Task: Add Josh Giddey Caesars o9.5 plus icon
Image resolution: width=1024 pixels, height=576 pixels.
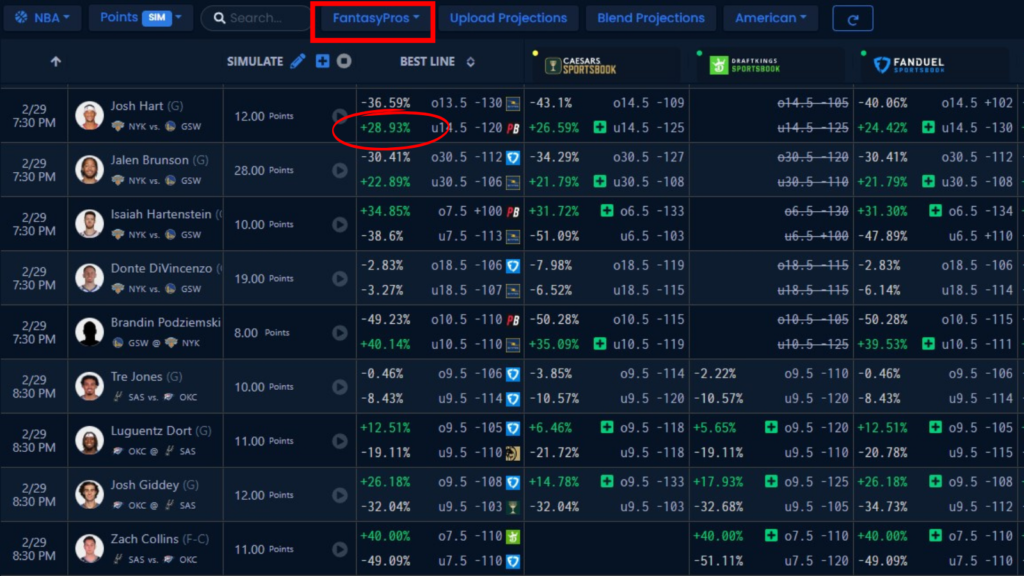Action: point(607,481)
